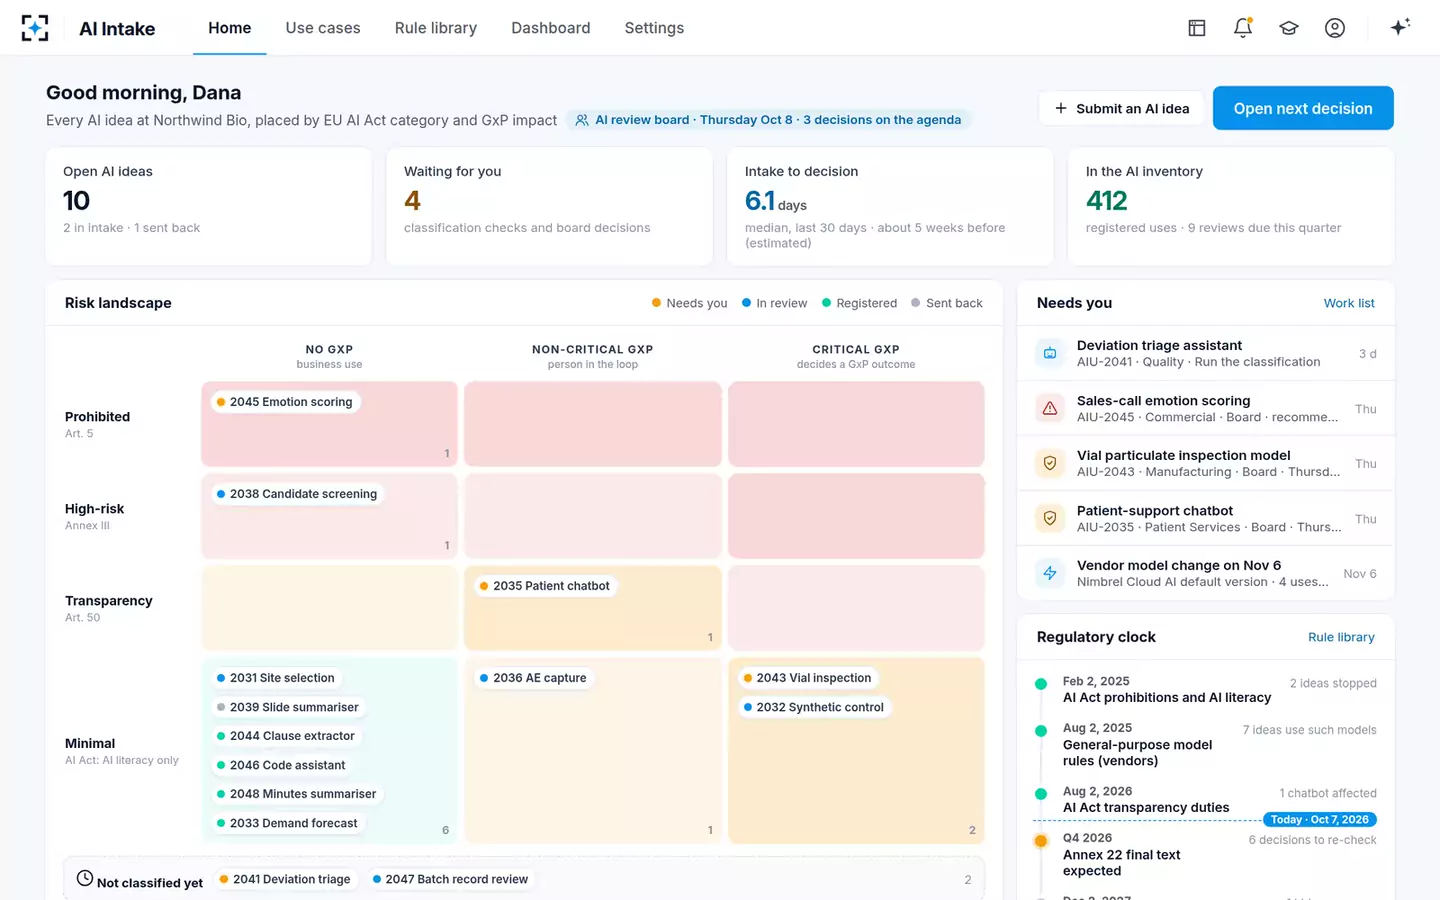Click the Today Oct 7, 2026 marker

pos(1320,820)
